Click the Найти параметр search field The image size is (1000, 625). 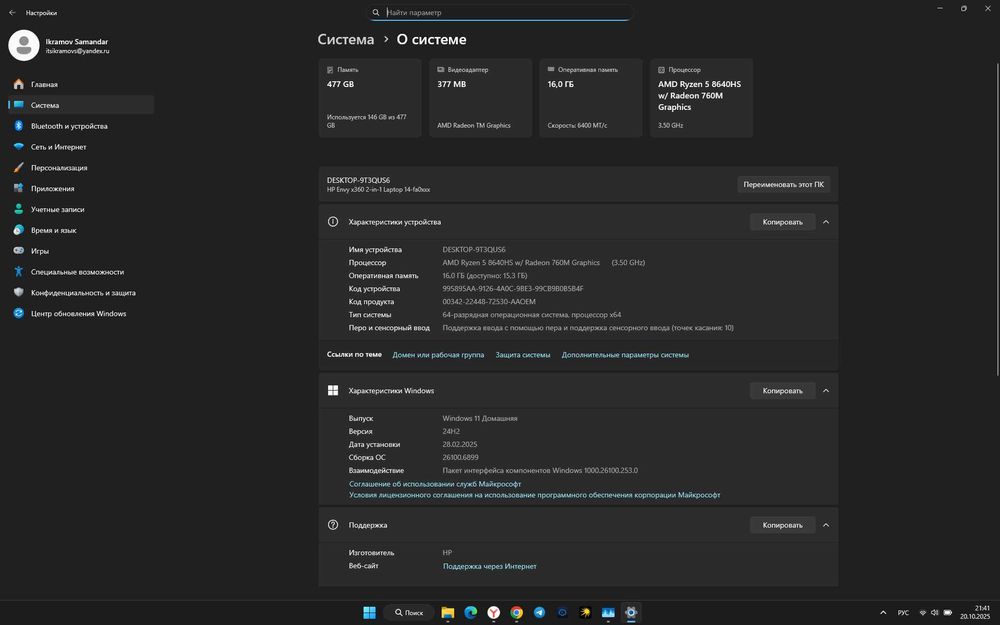click(x=500, y=13)
